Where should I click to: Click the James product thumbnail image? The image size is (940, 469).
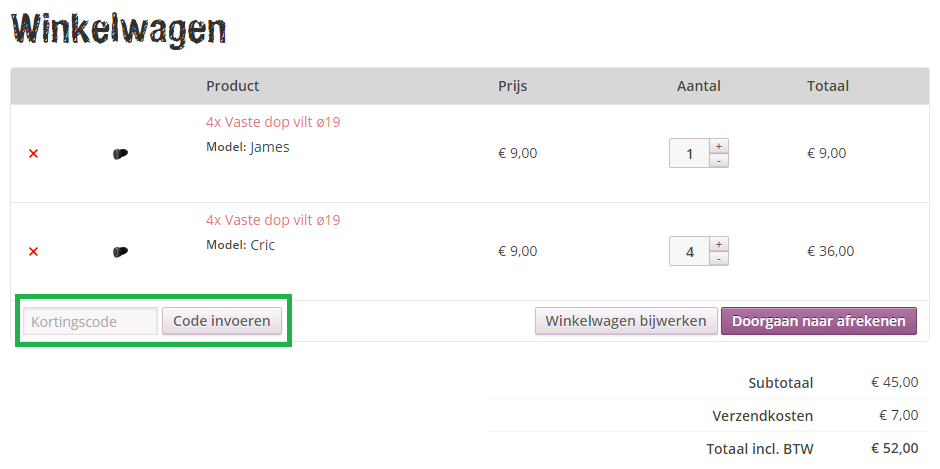point(120,154)
